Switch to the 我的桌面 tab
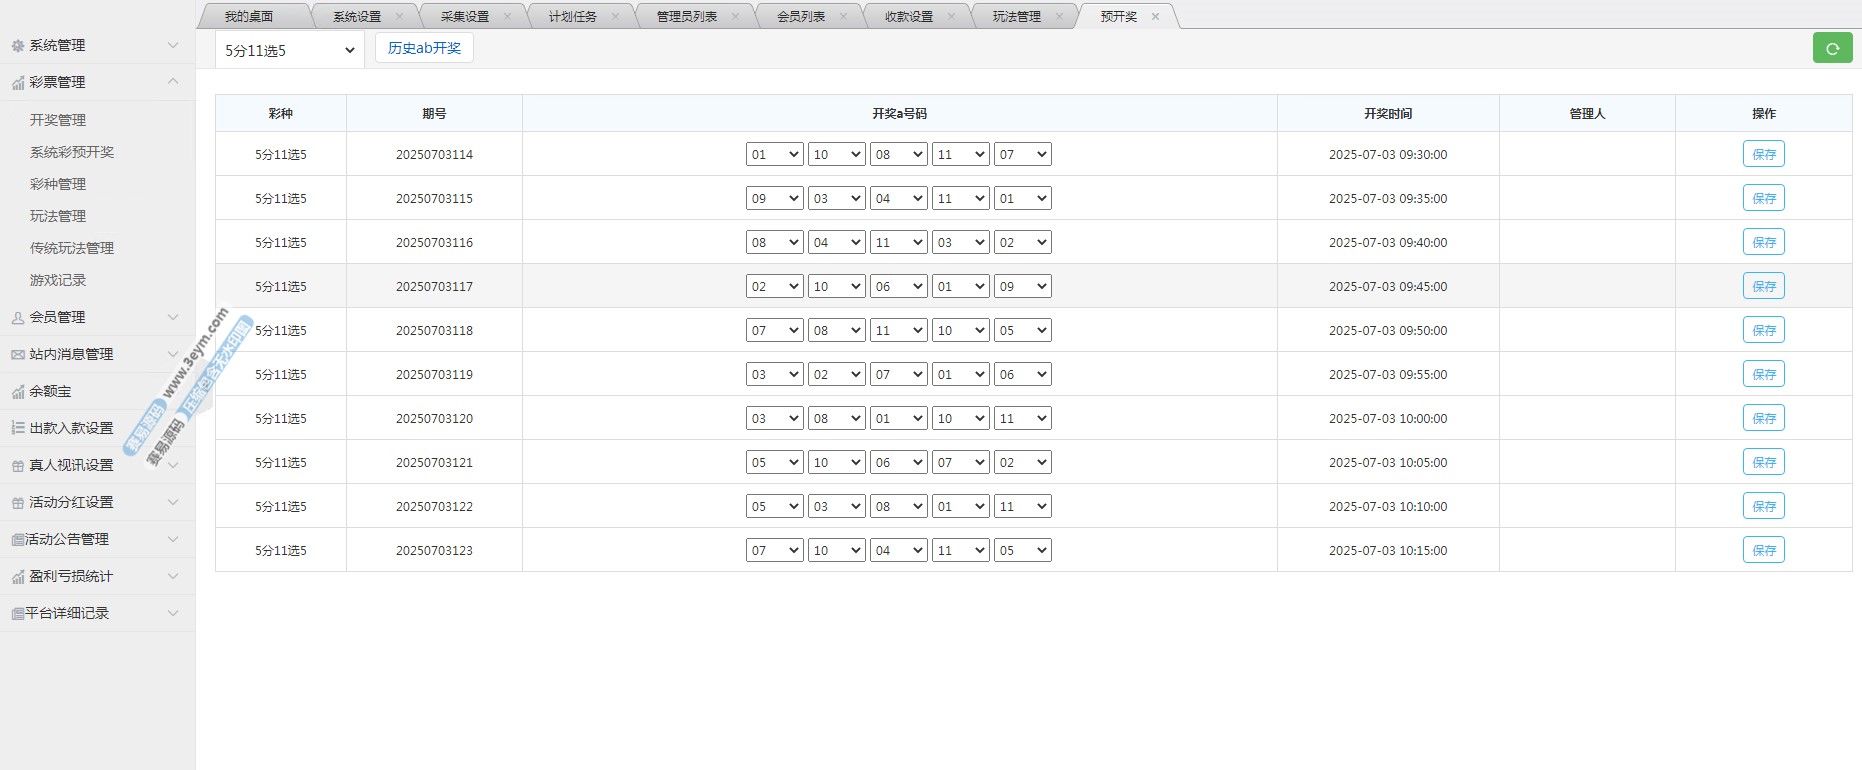This screenshot has height=770, width=1862. click(249, 16)
